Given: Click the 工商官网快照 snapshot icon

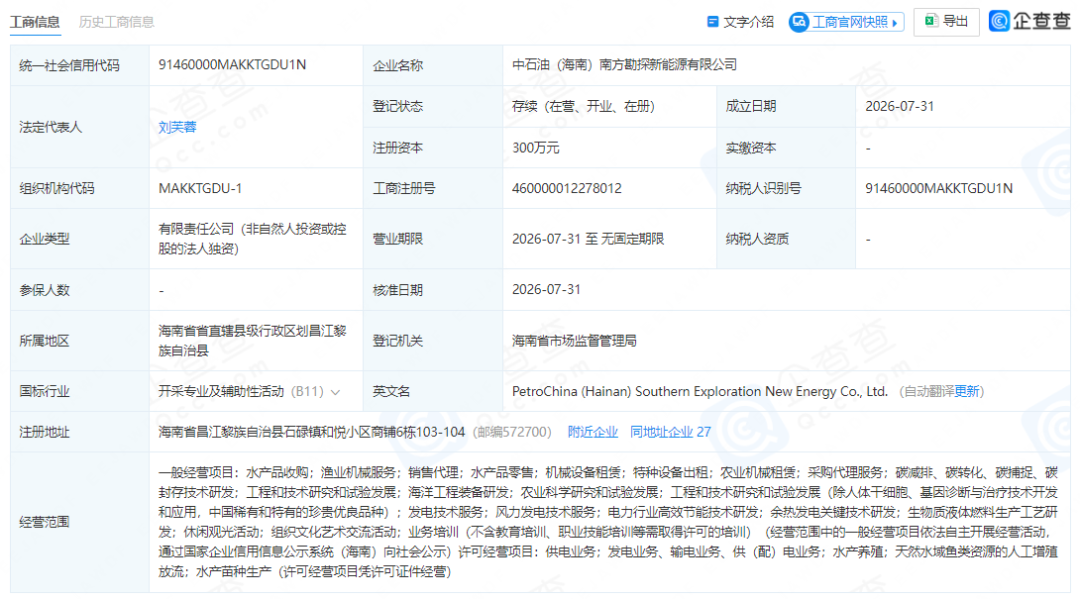Looking at the screenshot, I should click(799, 22).
